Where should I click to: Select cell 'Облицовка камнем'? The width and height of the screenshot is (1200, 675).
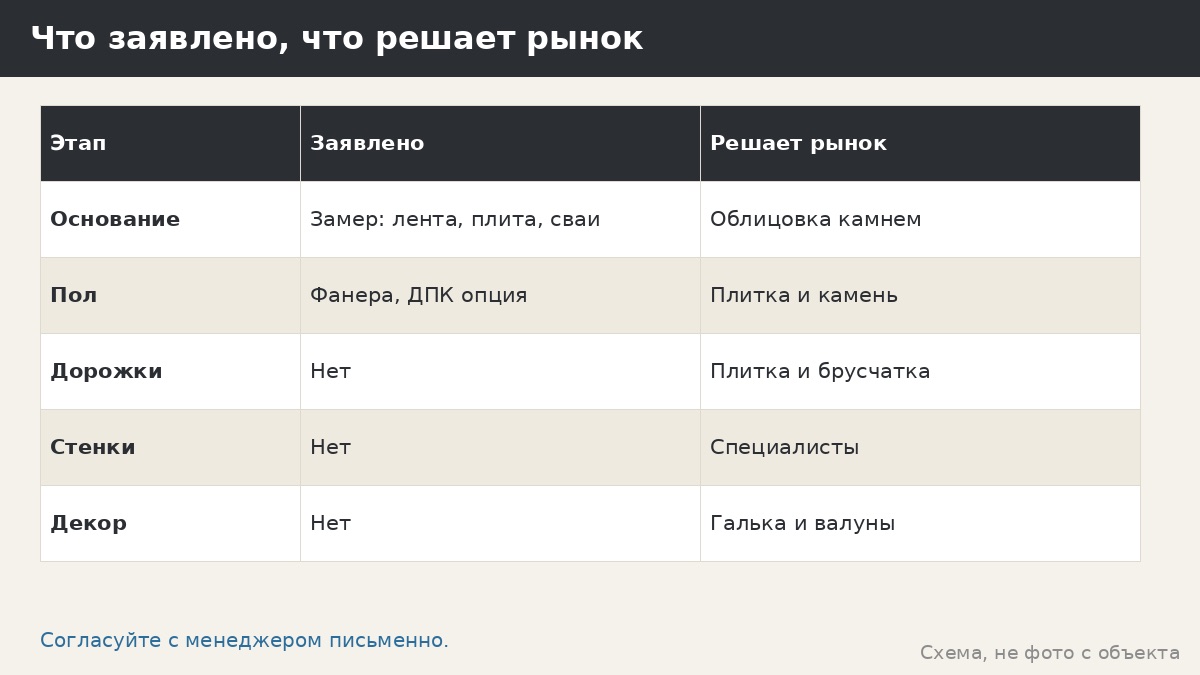pyautogui.click(x=920, y=219)
